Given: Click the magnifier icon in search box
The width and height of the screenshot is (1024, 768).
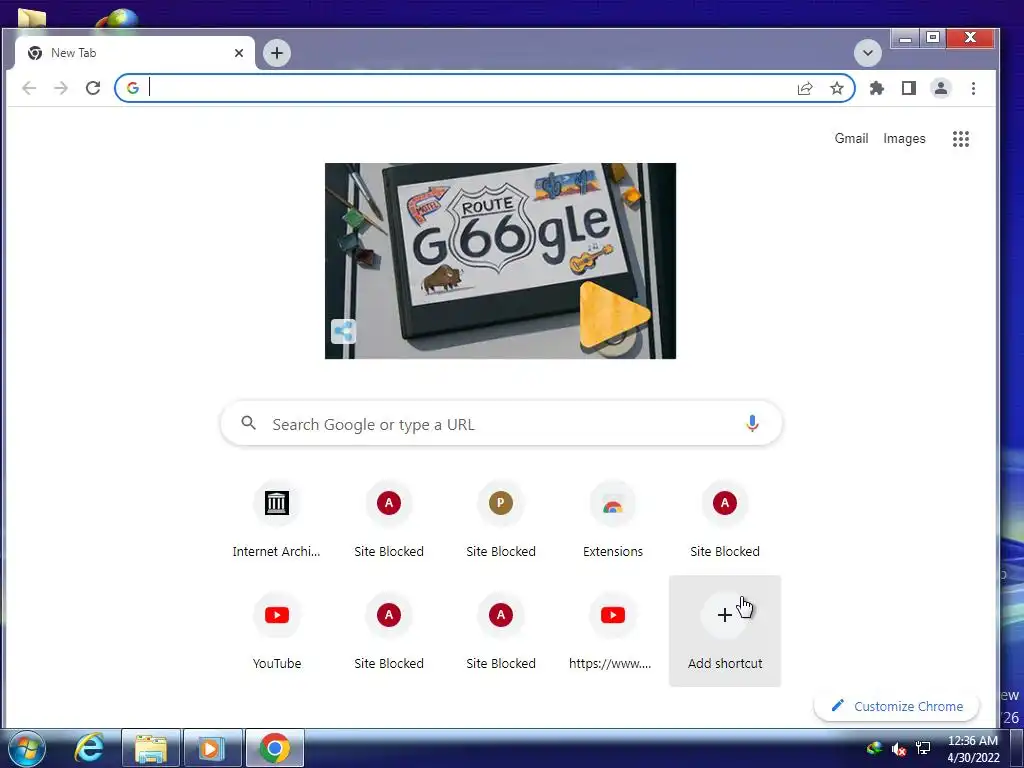Looking at the screenshot, I should click(x=248, y=423).
